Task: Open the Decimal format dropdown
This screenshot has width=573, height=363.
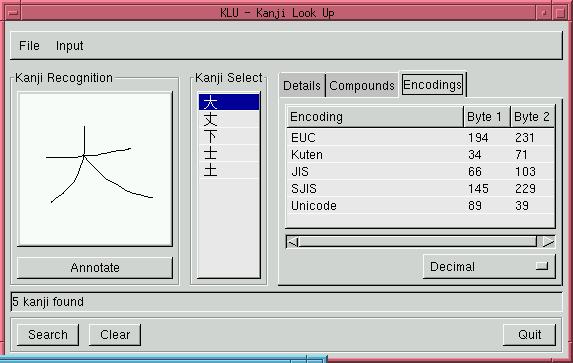Action: click(x=489, y=266)
